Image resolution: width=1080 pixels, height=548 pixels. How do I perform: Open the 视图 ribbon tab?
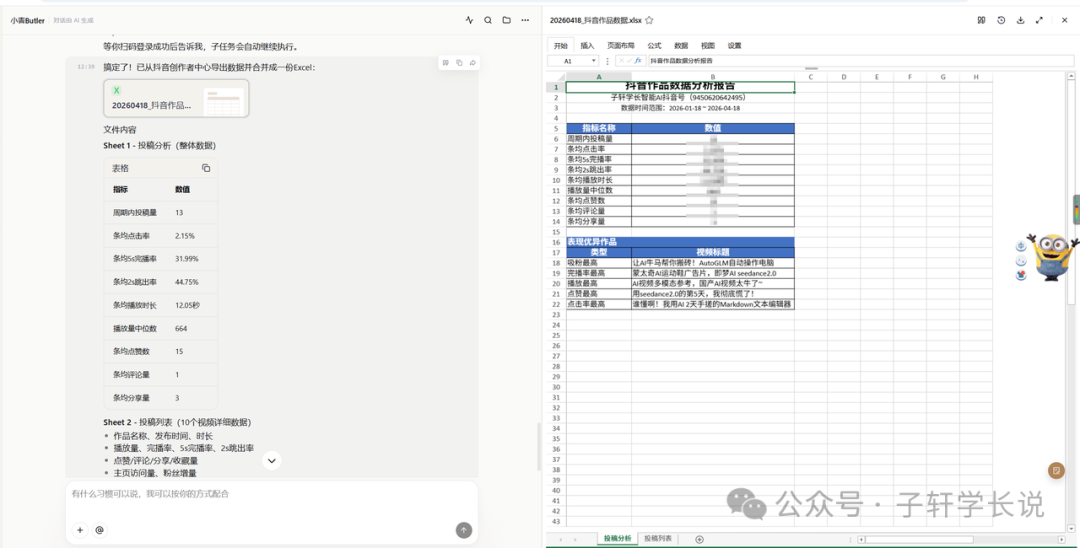pyautogui.click(x=707, y=45)
